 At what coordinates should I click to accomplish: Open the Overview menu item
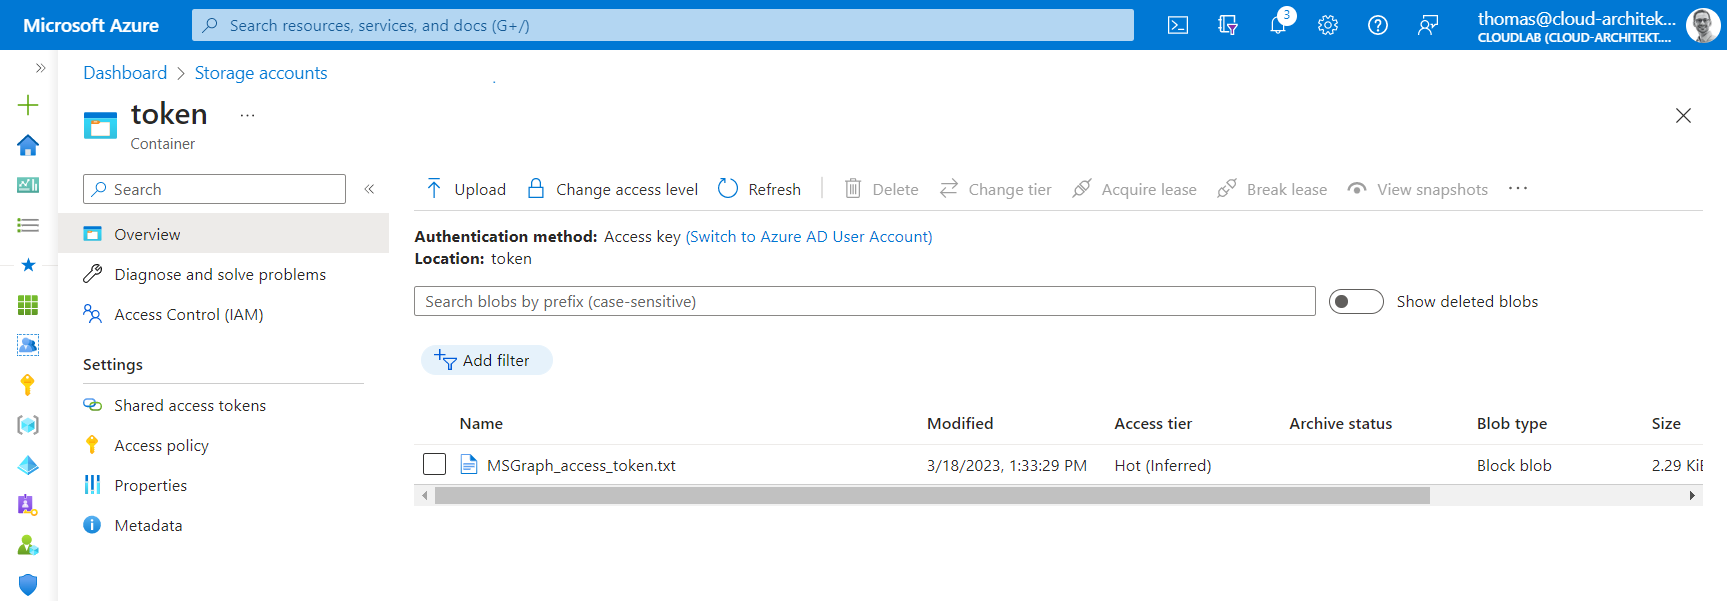223,234
